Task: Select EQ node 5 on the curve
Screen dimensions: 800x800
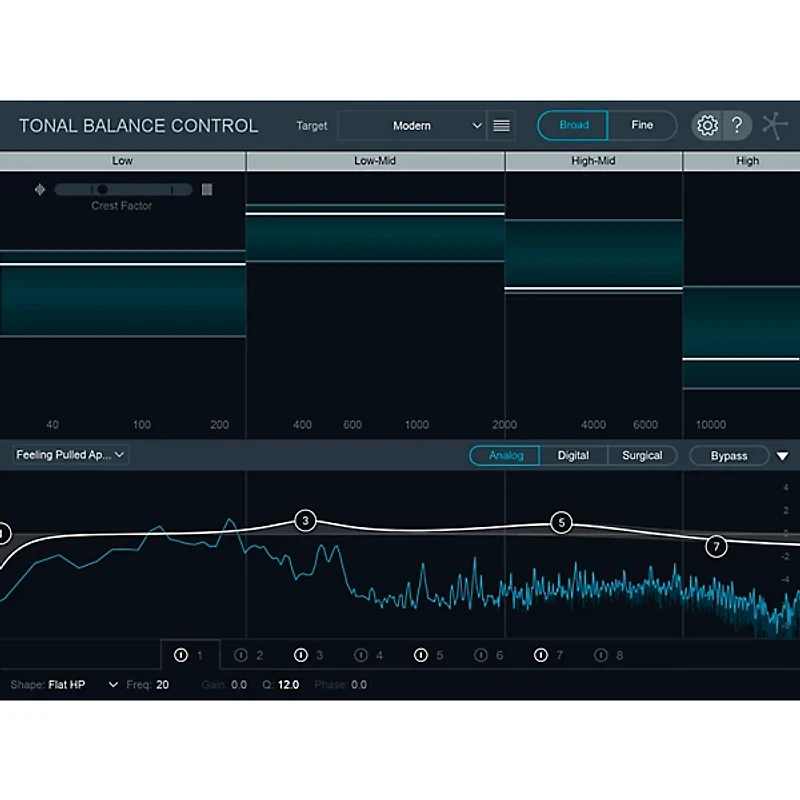Action: [561, 523]
